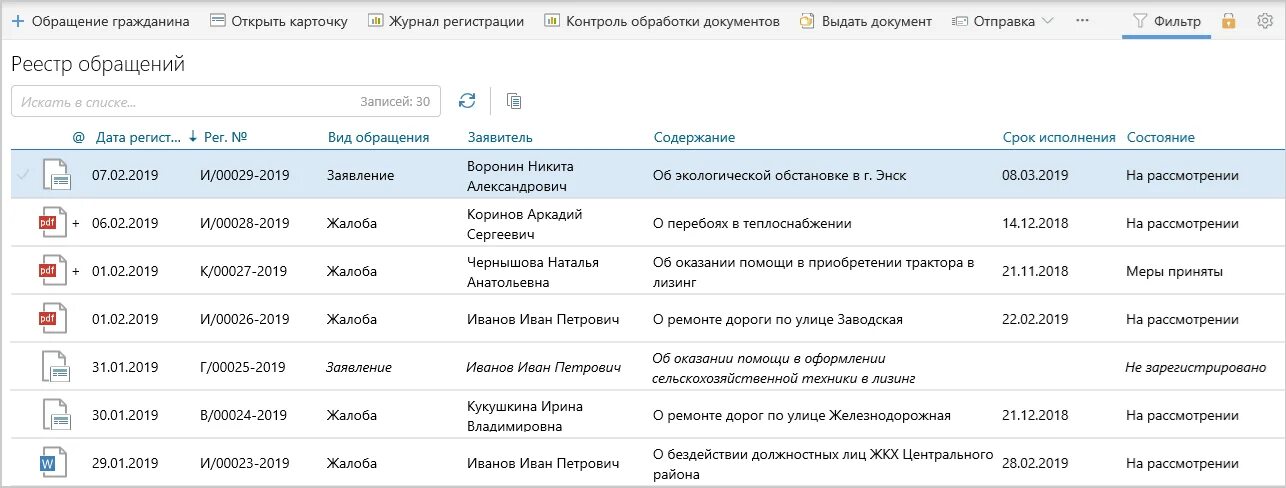
Task: Open PDF attachment of И/00028-2019
Action: pos(51,223)
